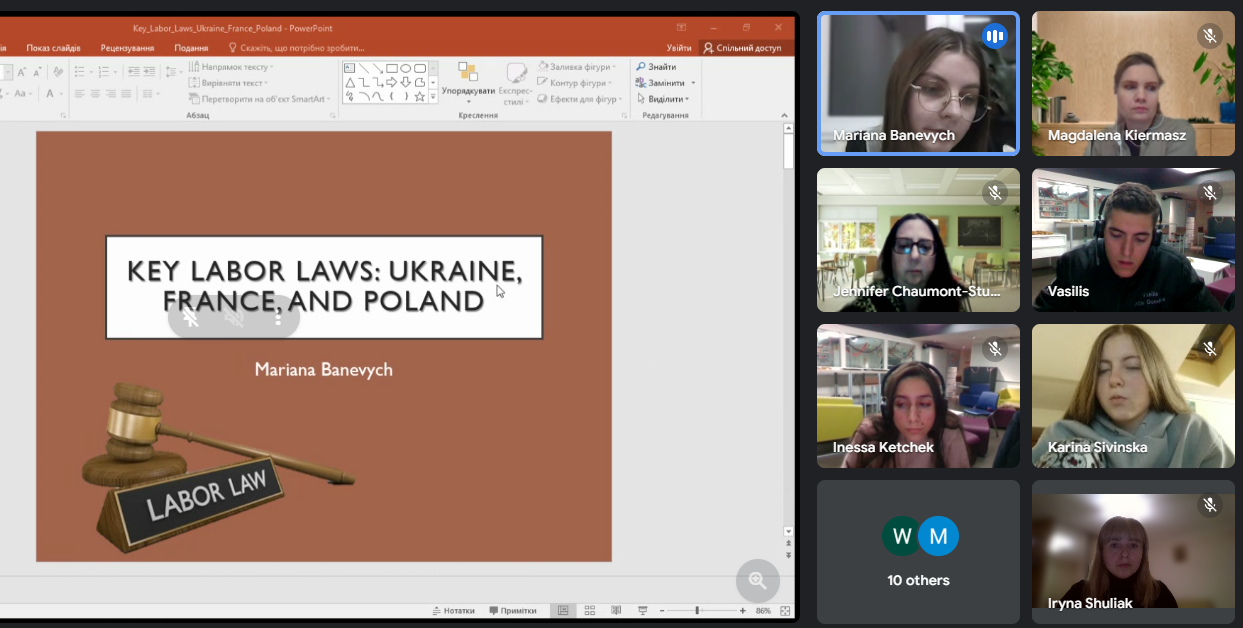This screenshot has width=1243, height=628.
Task: Toggle first mute icon on slide overlay
Action: [190, 317]
